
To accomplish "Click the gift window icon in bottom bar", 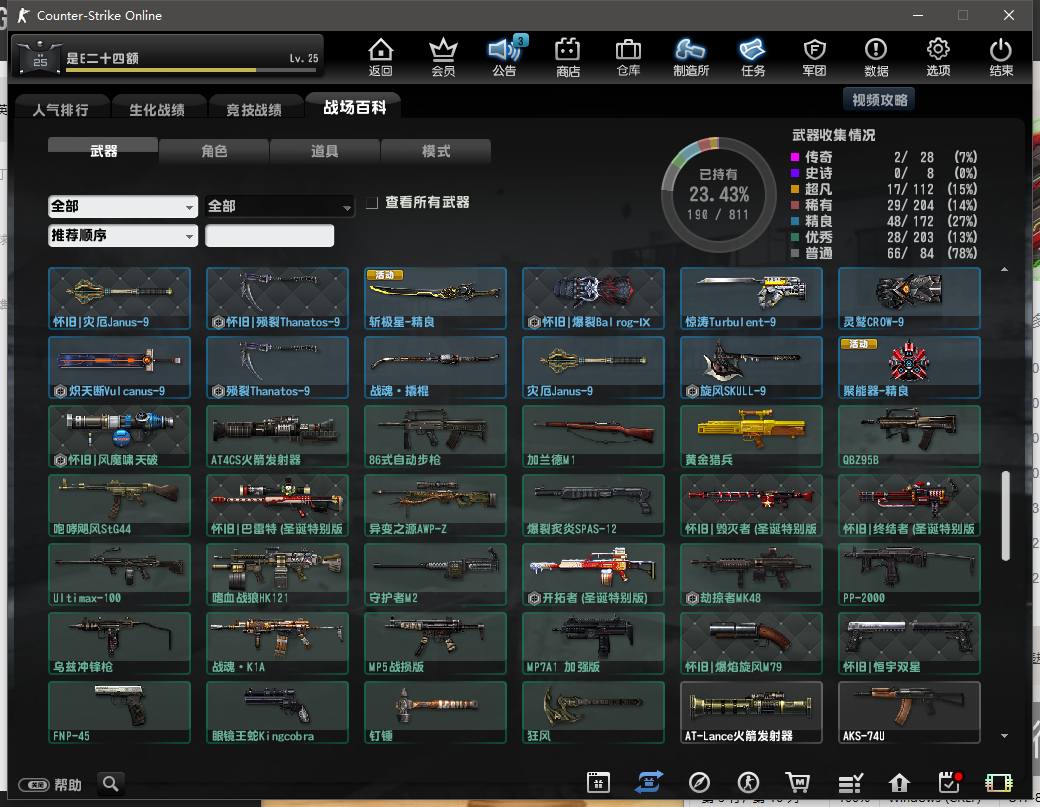I will (x=598, y=782).
